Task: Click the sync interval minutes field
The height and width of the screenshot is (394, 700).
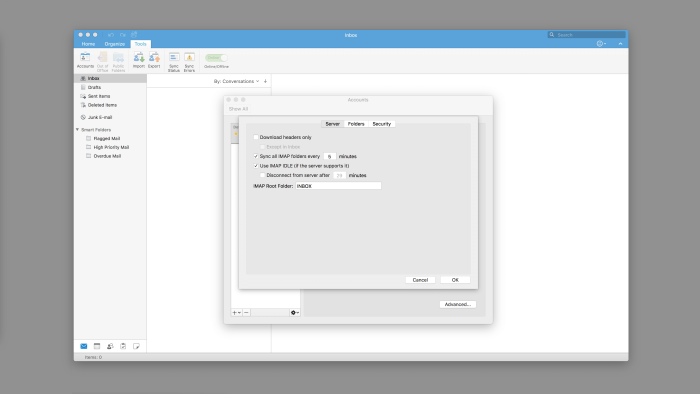Action: coord(329,157)
